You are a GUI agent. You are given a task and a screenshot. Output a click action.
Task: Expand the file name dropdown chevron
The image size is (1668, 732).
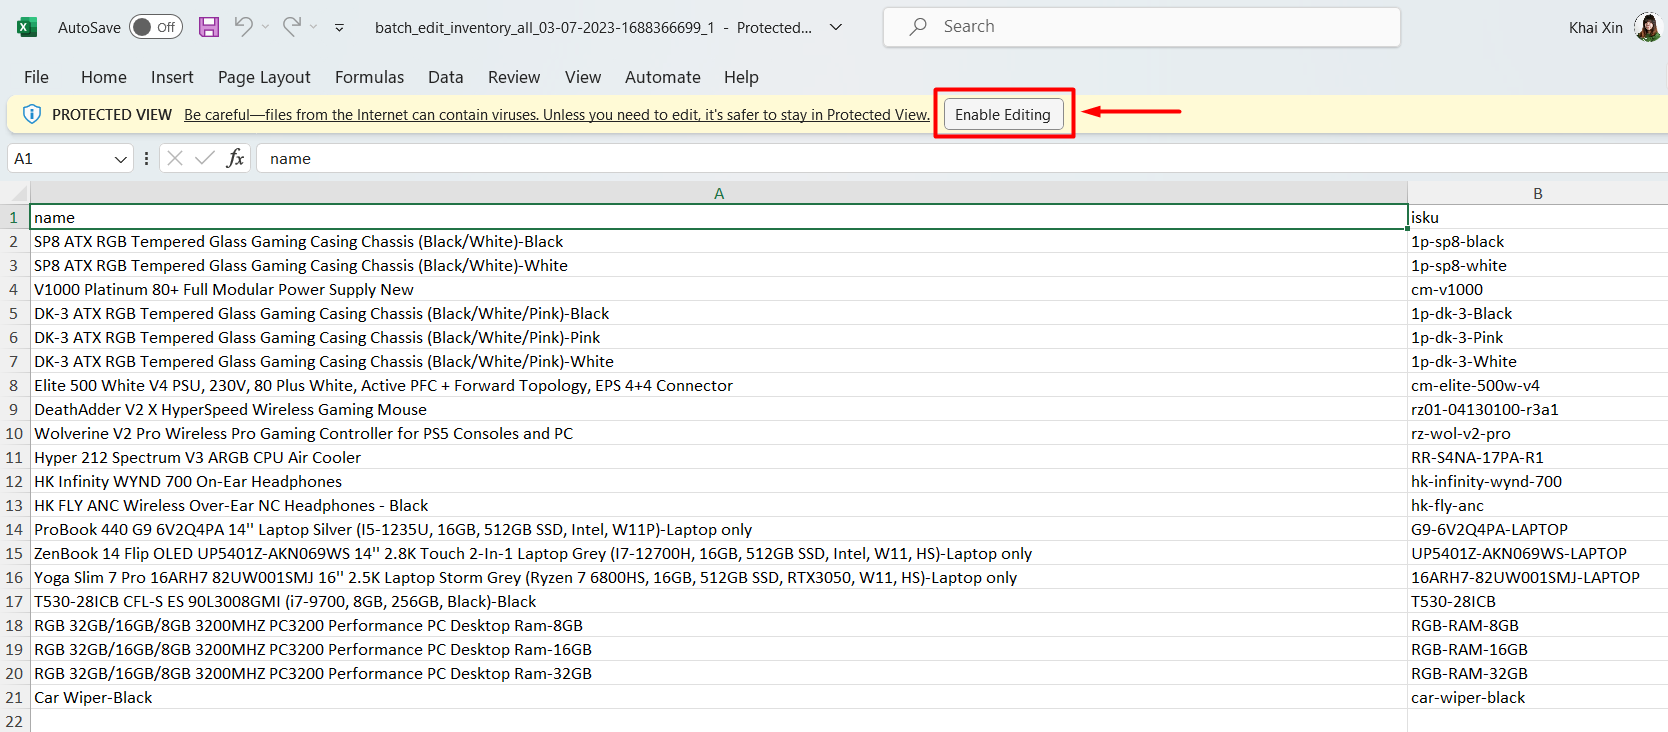tap(836, 27)
